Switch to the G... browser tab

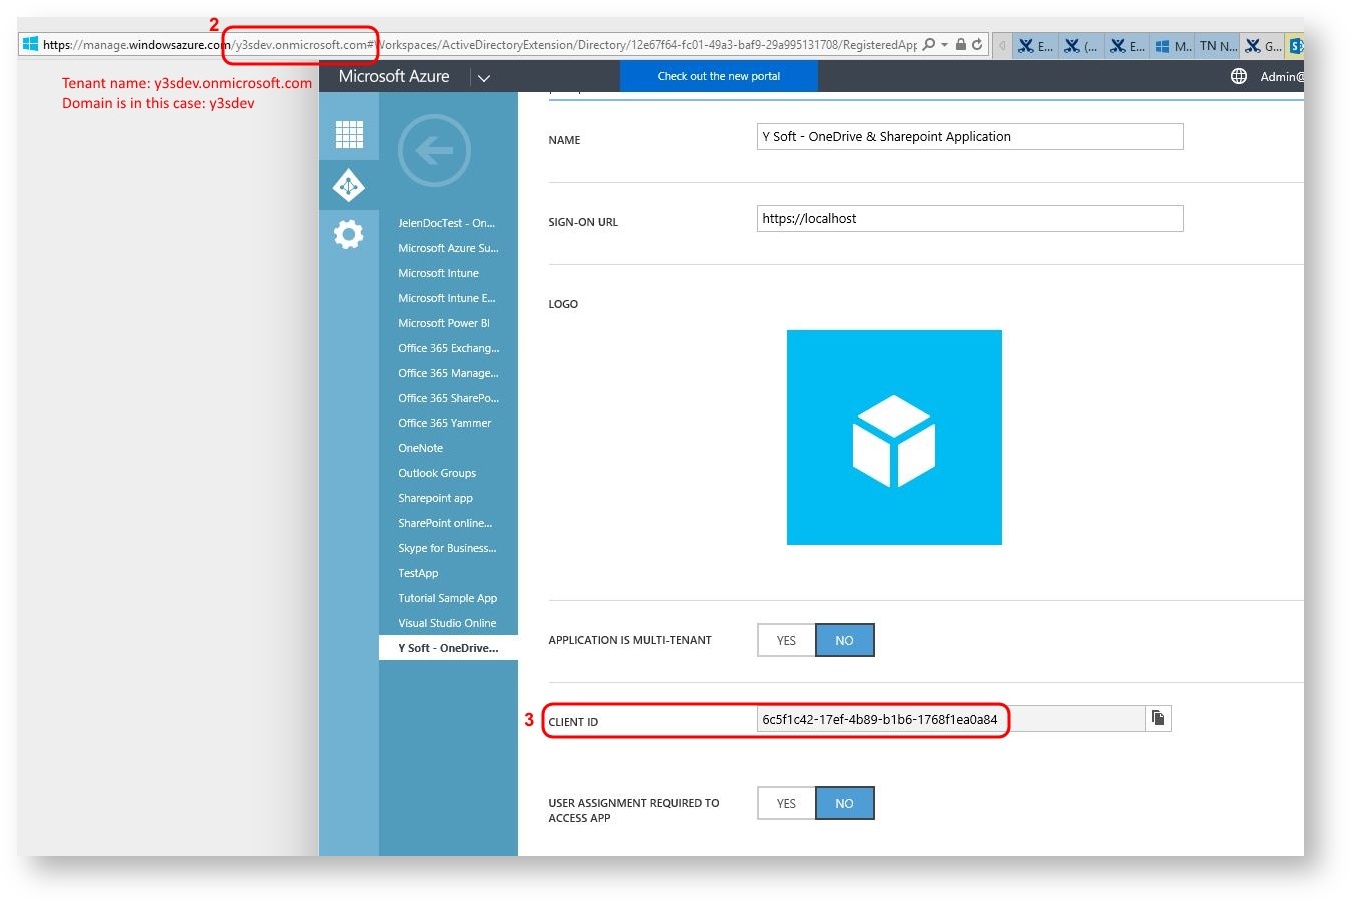point(1263,45)
